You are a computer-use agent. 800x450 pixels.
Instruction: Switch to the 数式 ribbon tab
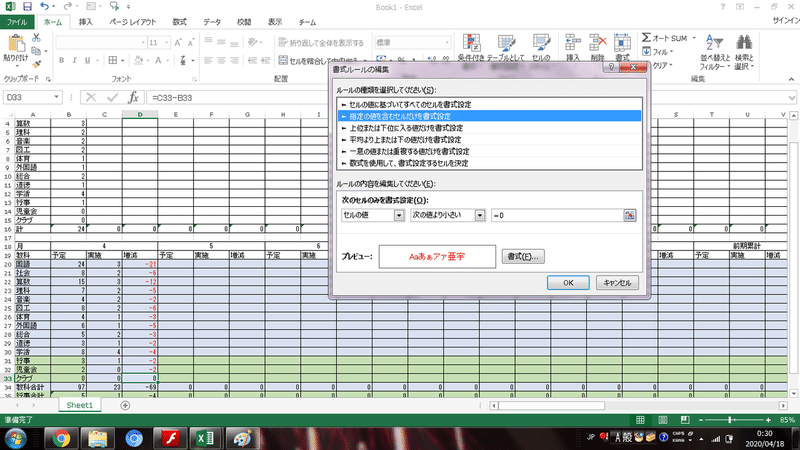[180, 22]
